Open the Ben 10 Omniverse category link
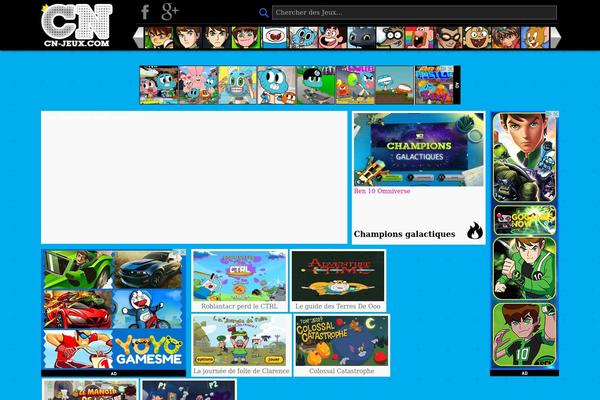 [382, 191]
